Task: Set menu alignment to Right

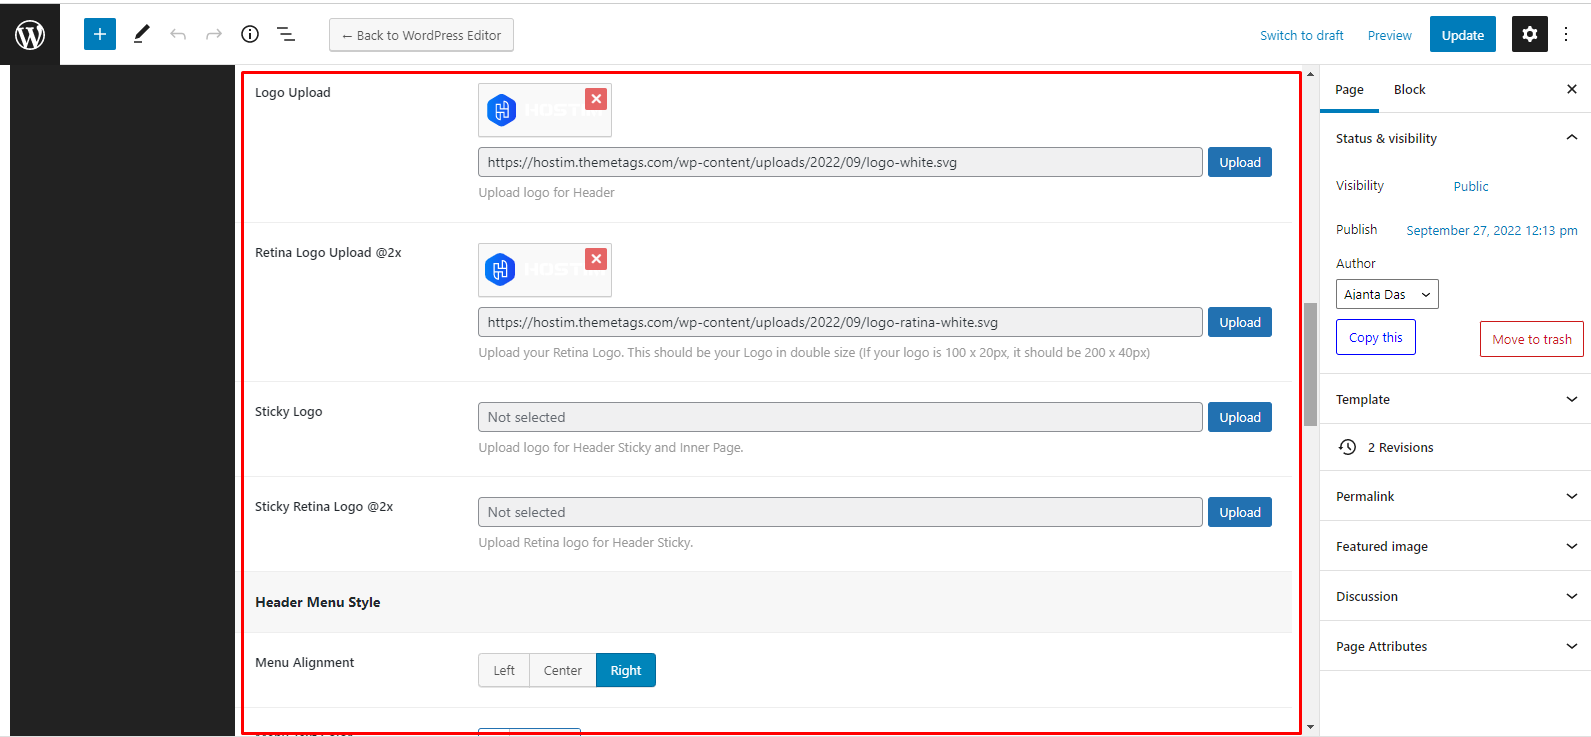Action: [626, 670]
